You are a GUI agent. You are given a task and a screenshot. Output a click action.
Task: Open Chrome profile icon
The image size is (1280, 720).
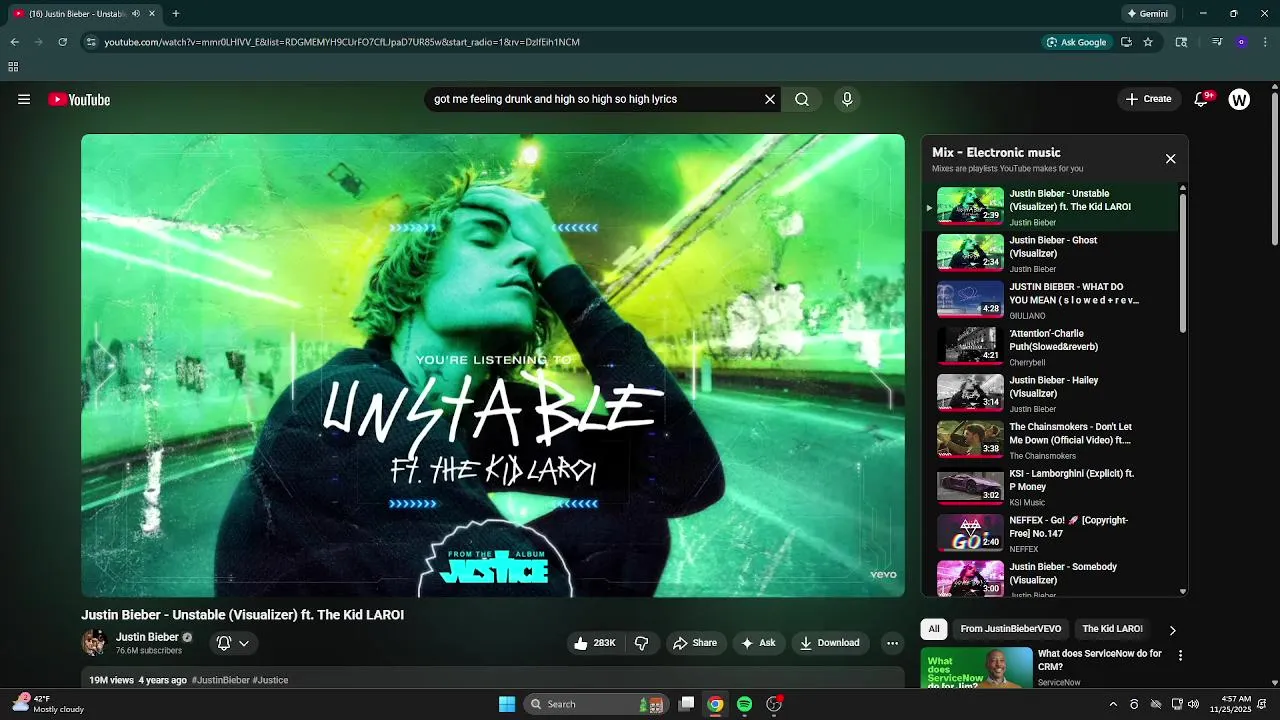pos(1241,42)
